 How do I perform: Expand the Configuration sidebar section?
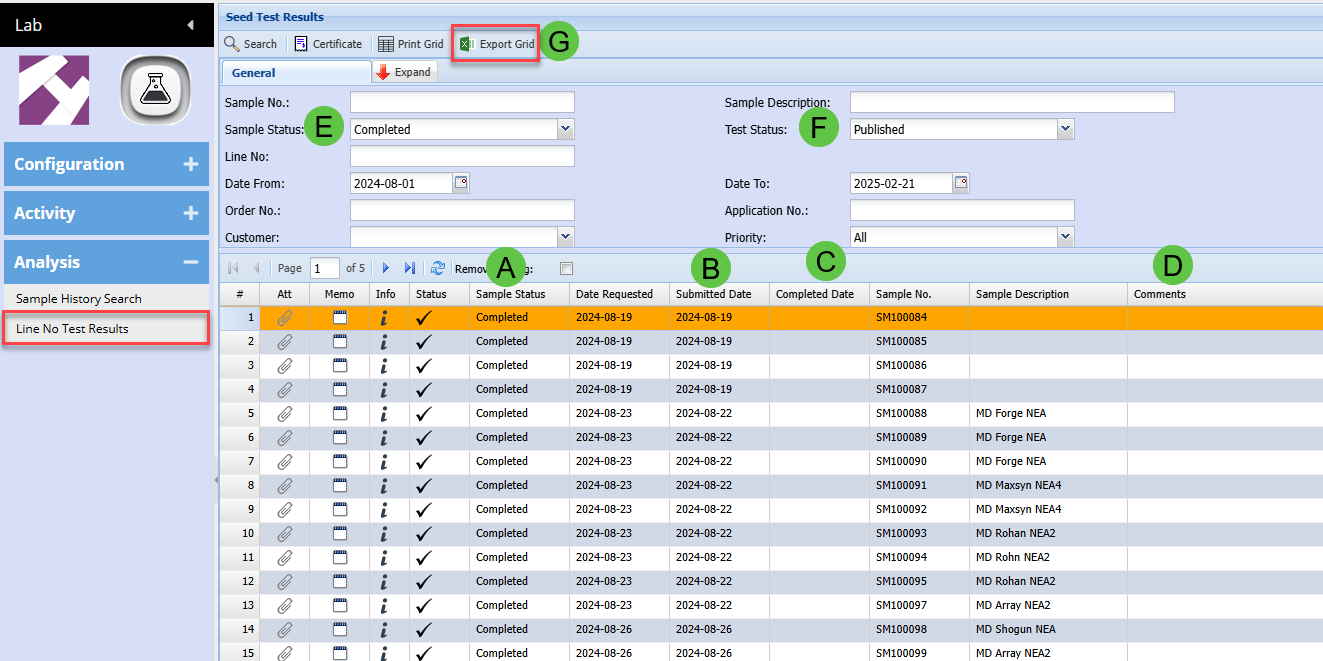(190, 164)
